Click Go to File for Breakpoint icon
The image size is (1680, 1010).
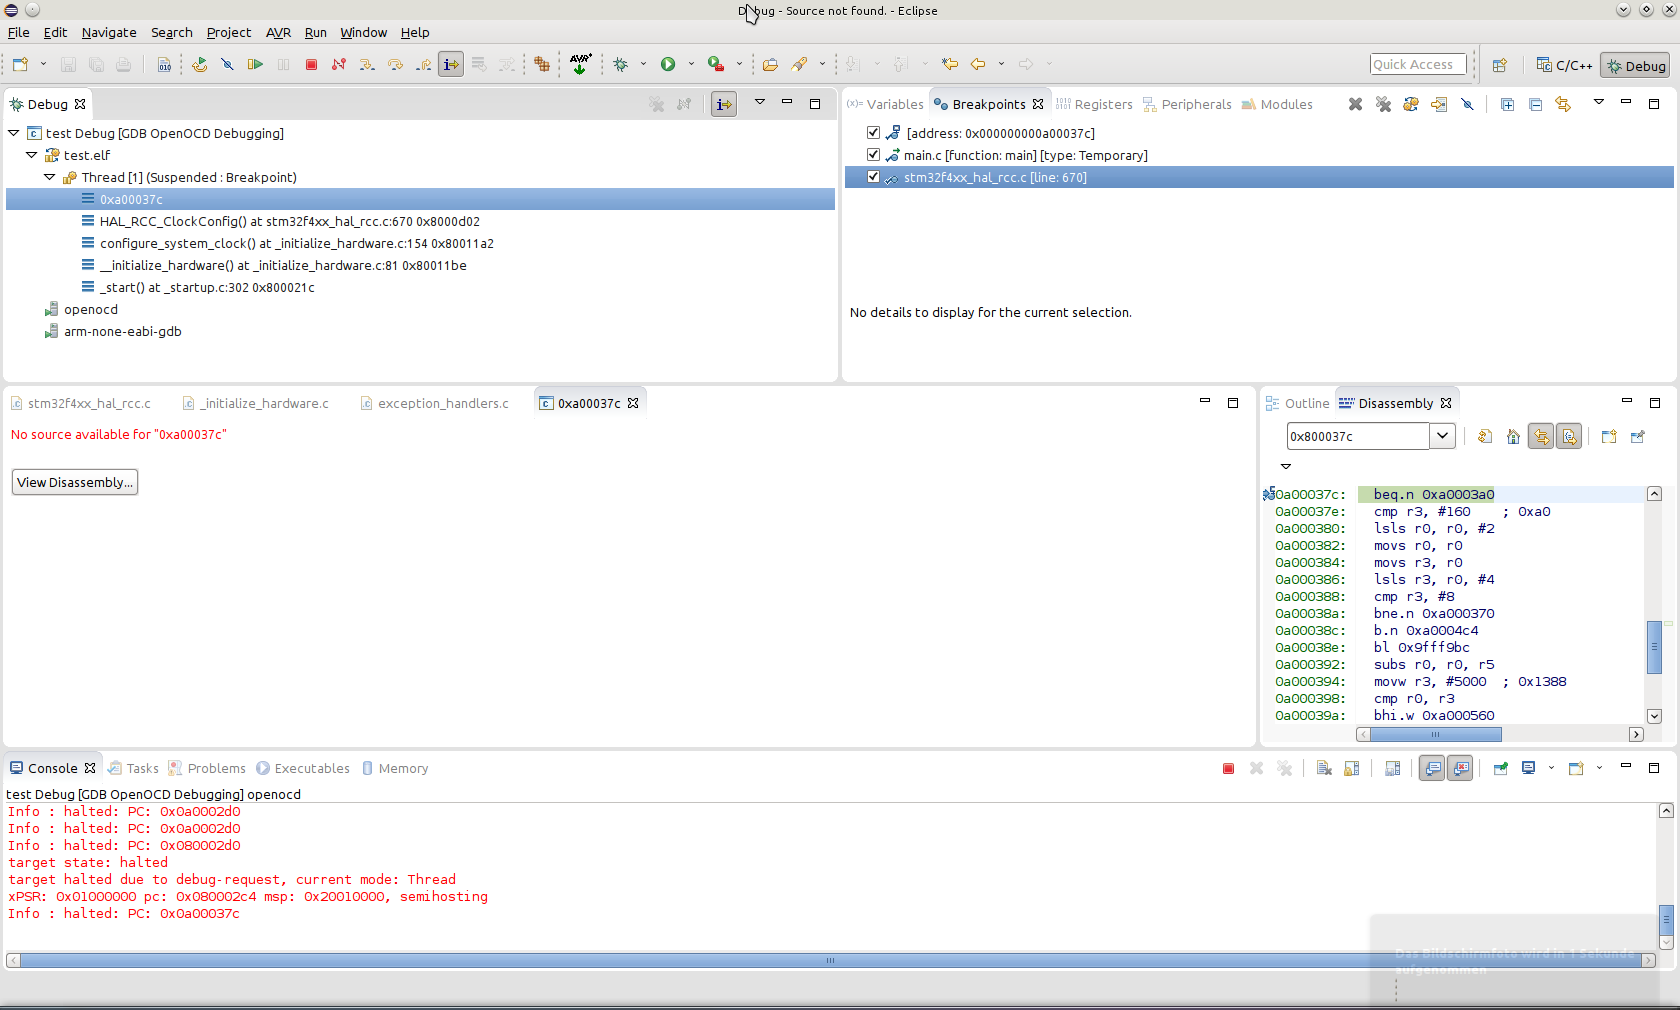[x=1439, y=104]
